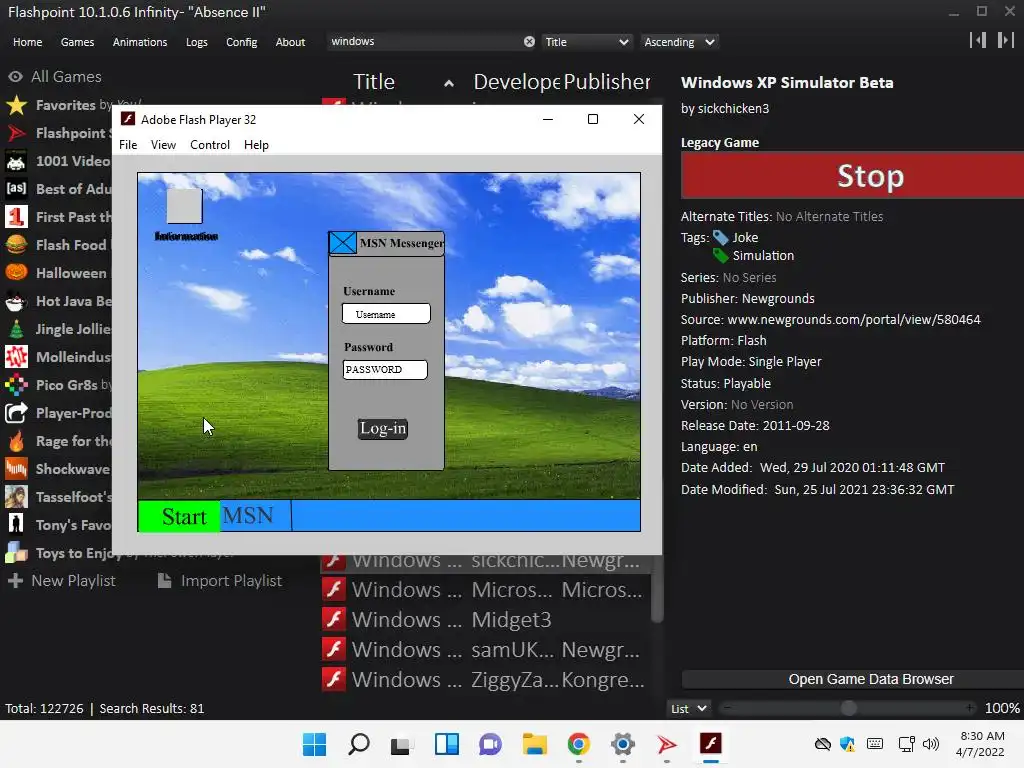Screen dimensions: 1024x768
Task: Select the Windows row by samUK...
Action: pos(485,649)
